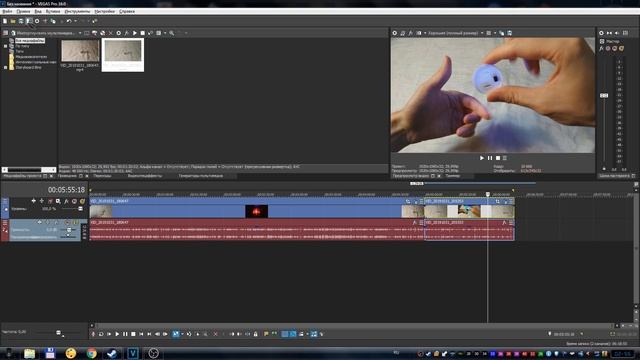Viewport: 640px width, 360px height.
Task: Open event pan/crop icon on first video clip
Action: click(x=408, y=201)
